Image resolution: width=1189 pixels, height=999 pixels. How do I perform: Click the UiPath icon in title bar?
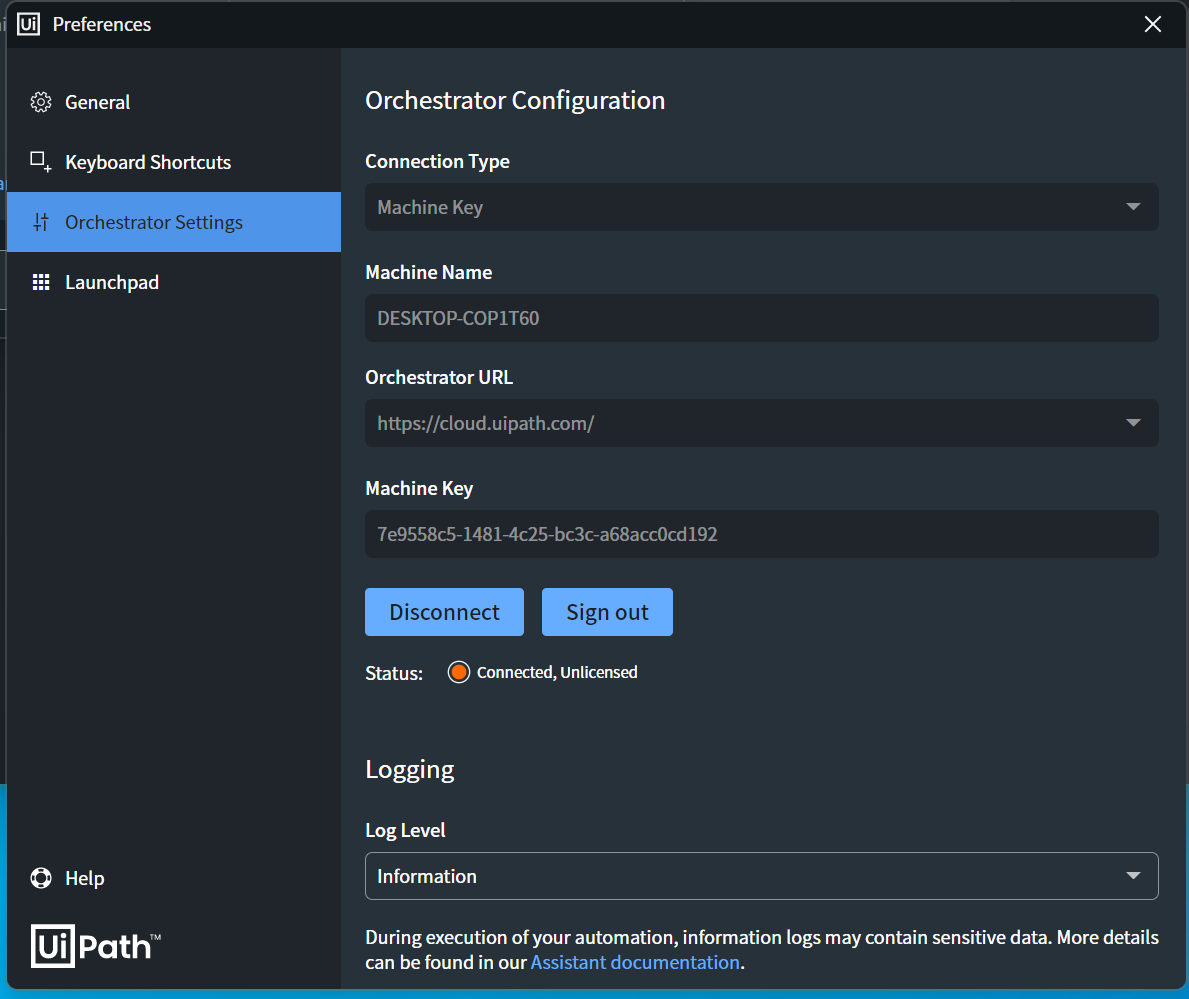tap(28, 24)
